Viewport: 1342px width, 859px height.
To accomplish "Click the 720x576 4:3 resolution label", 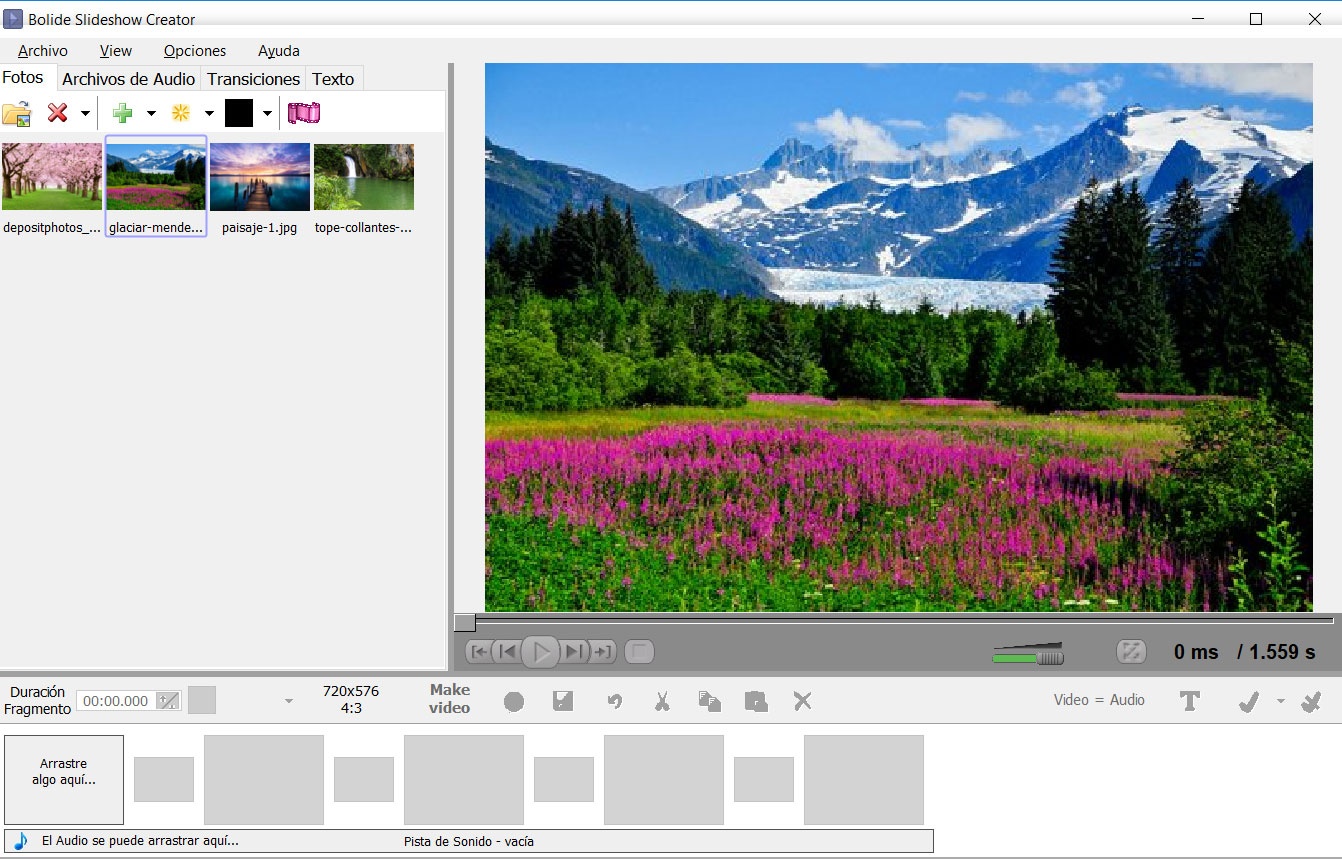I will point(351,699).
